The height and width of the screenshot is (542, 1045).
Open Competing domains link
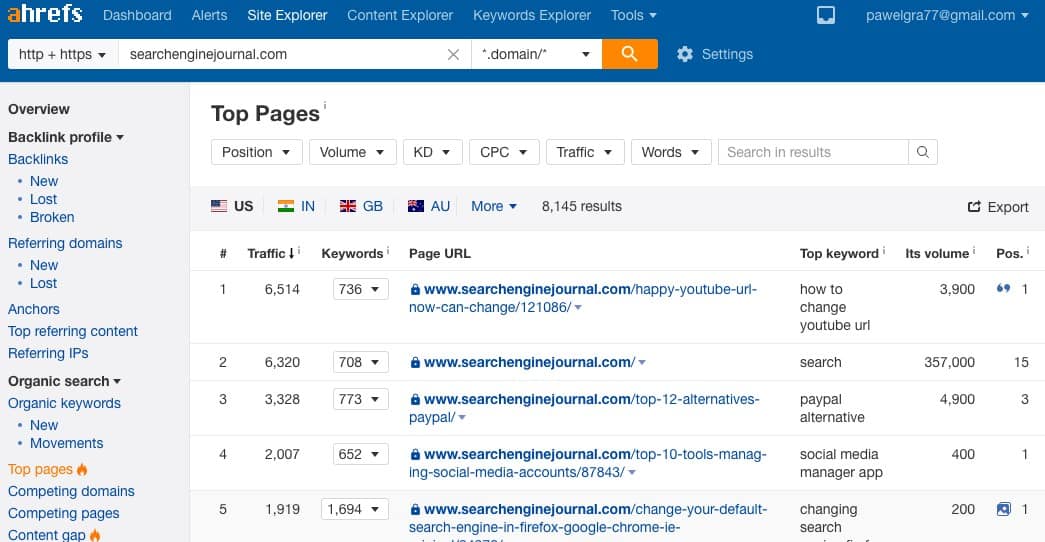(71, 491)
